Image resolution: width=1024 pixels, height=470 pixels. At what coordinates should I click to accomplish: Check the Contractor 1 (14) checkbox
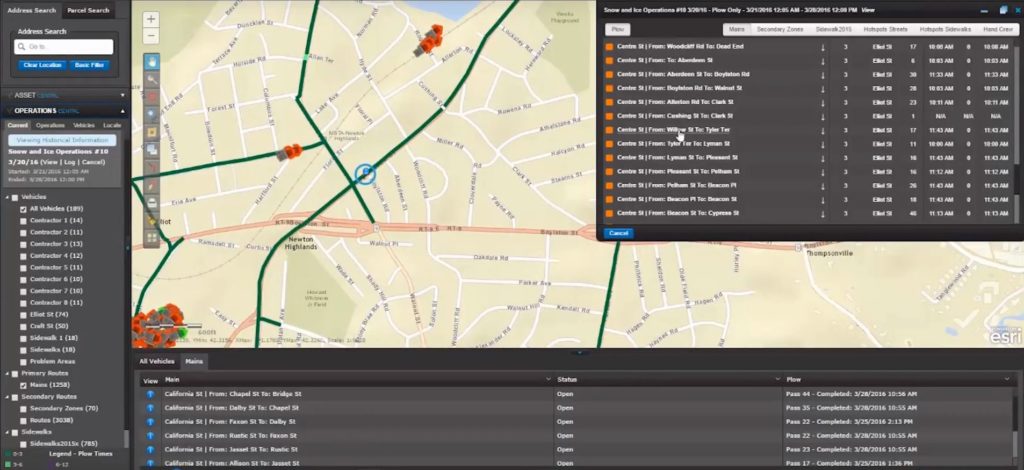pos(25,220)
